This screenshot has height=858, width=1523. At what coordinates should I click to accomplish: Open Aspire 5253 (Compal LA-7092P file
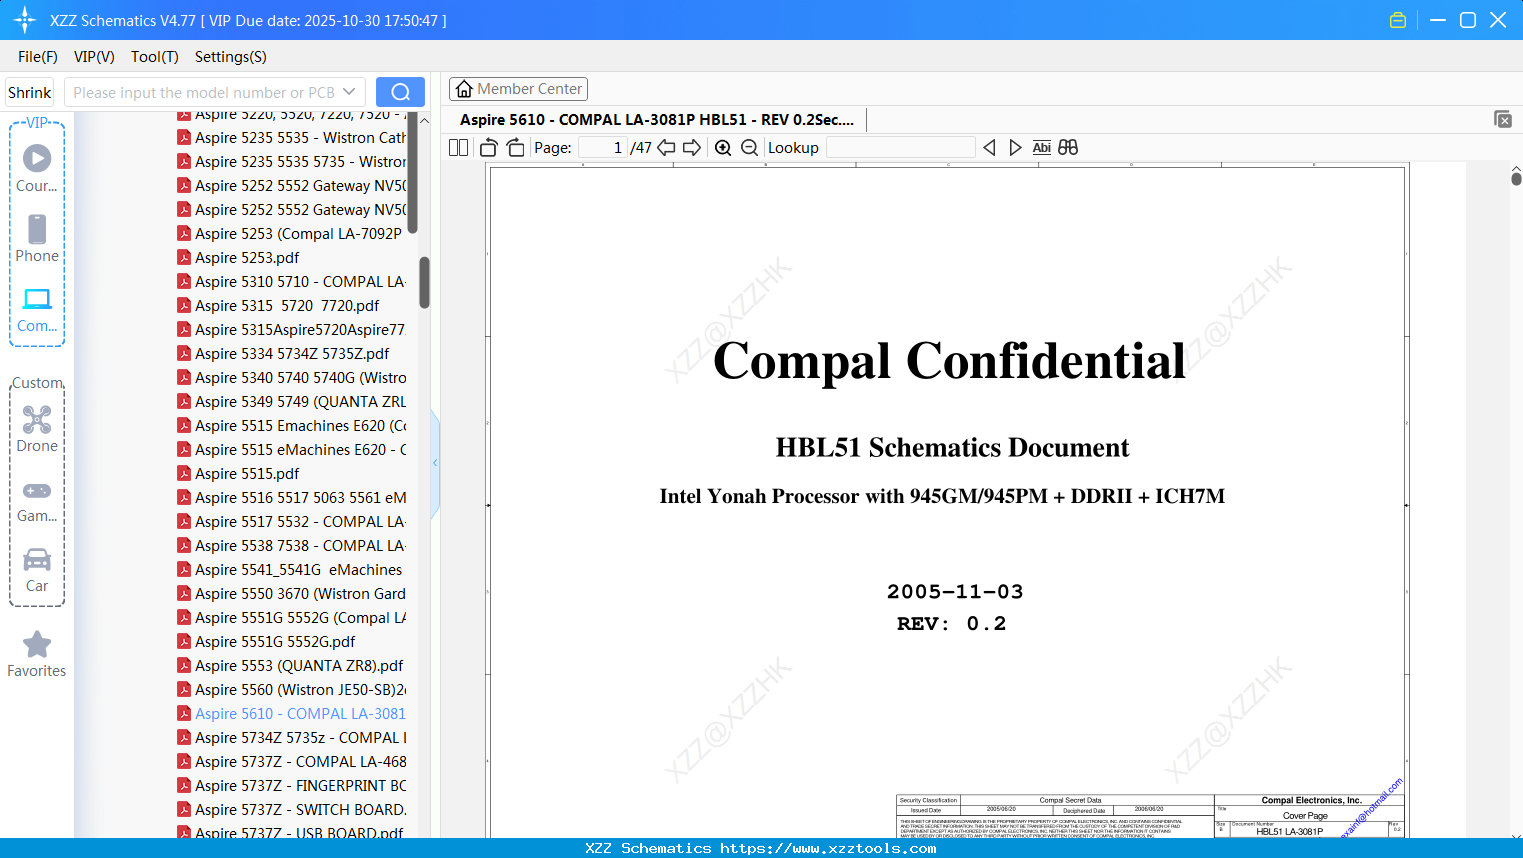pyautogui.click(x=292, y=234)
